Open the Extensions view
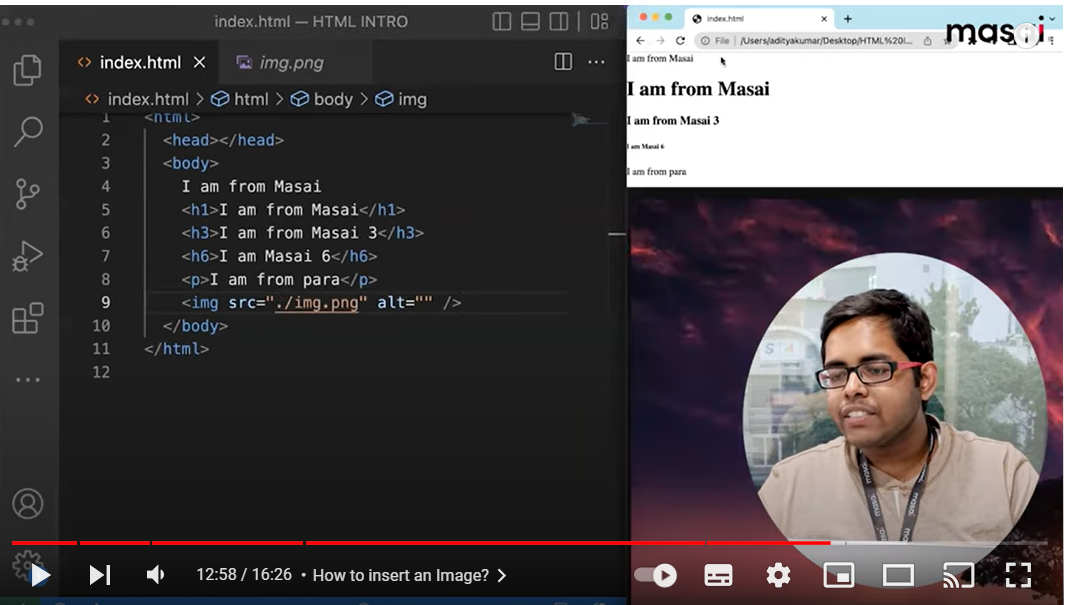Screen dimensions: 1067x605 click(29, 318)
